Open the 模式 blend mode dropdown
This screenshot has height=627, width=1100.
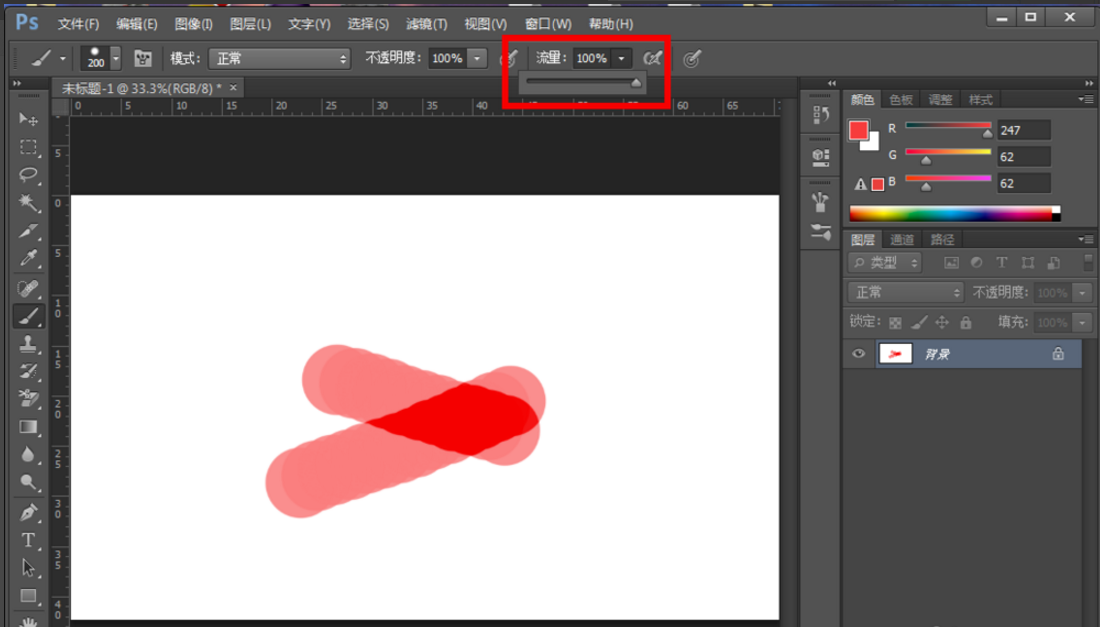[279, 59]
